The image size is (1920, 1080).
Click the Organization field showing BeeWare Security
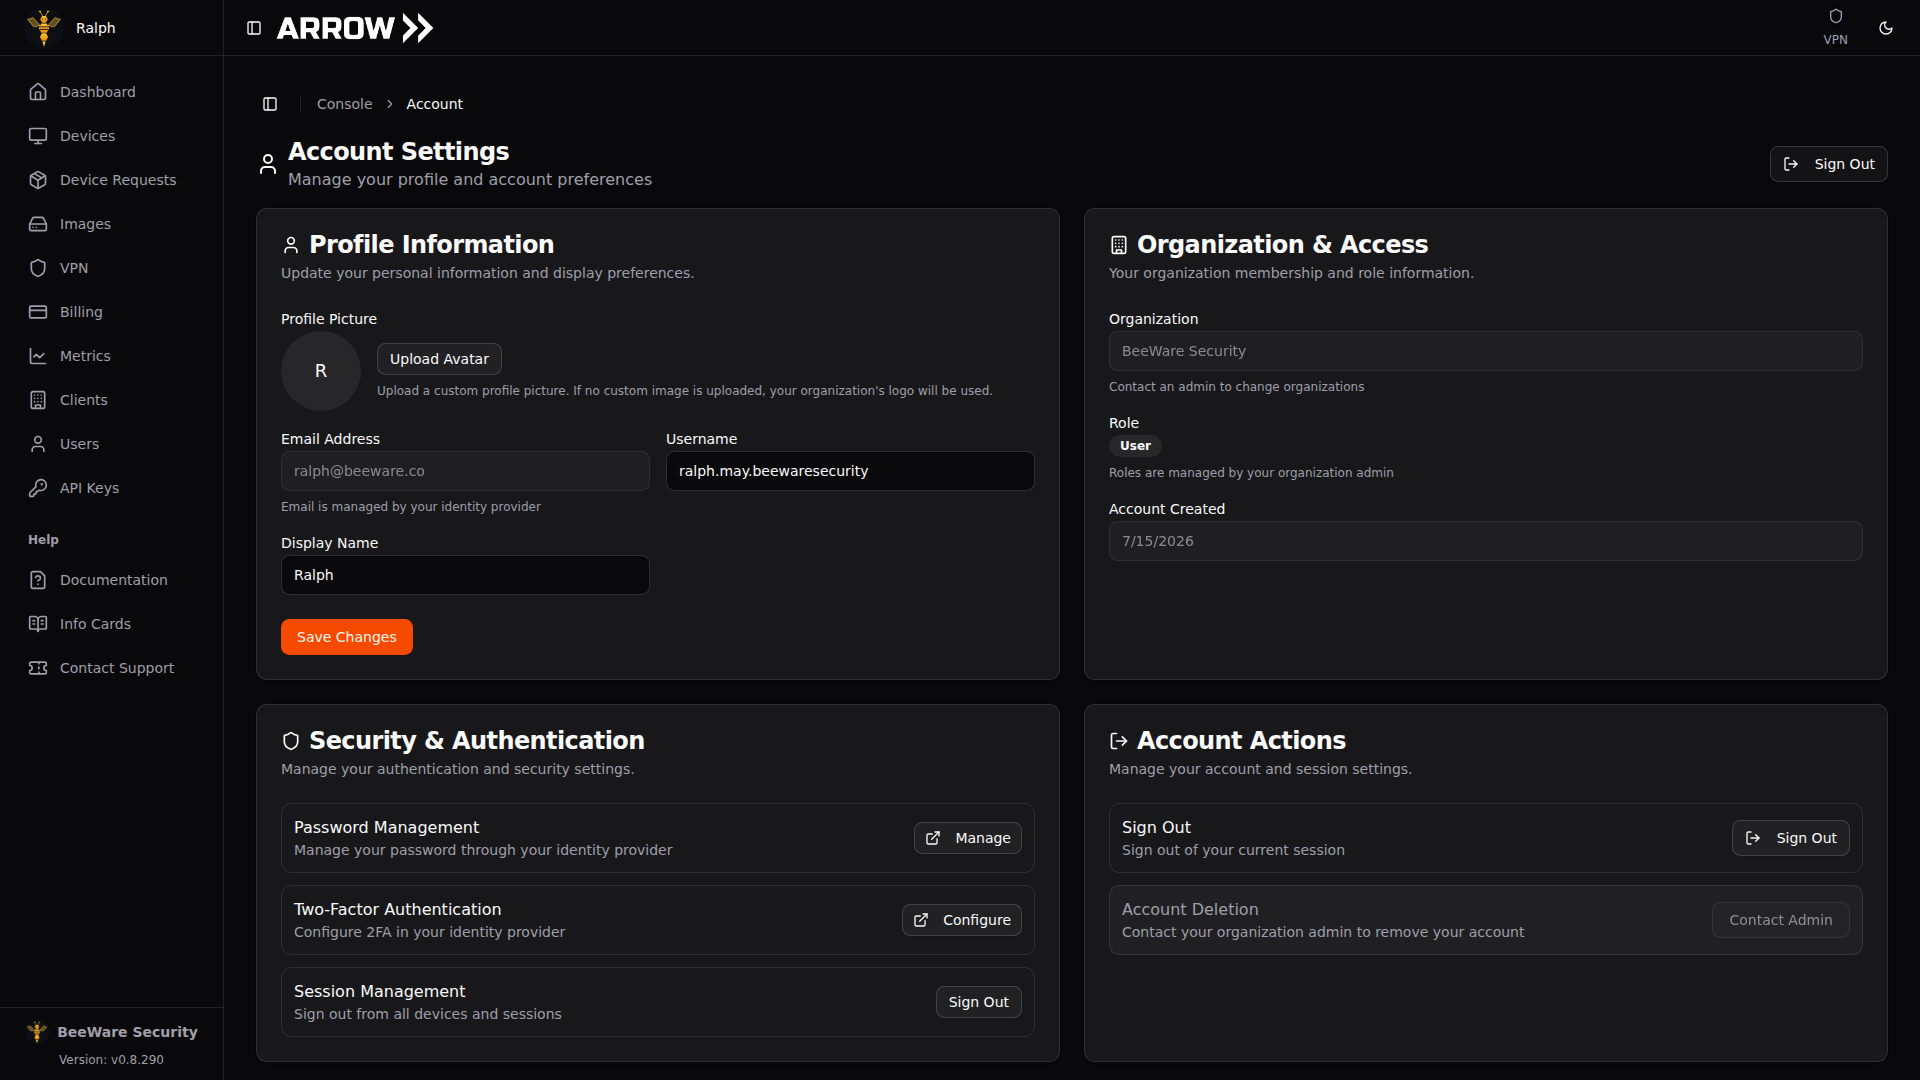tap(1485, 351)
